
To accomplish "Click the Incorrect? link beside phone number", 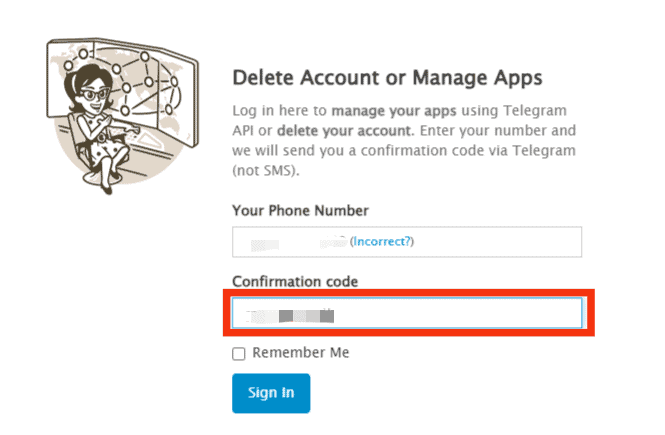I will pos(382,241).
